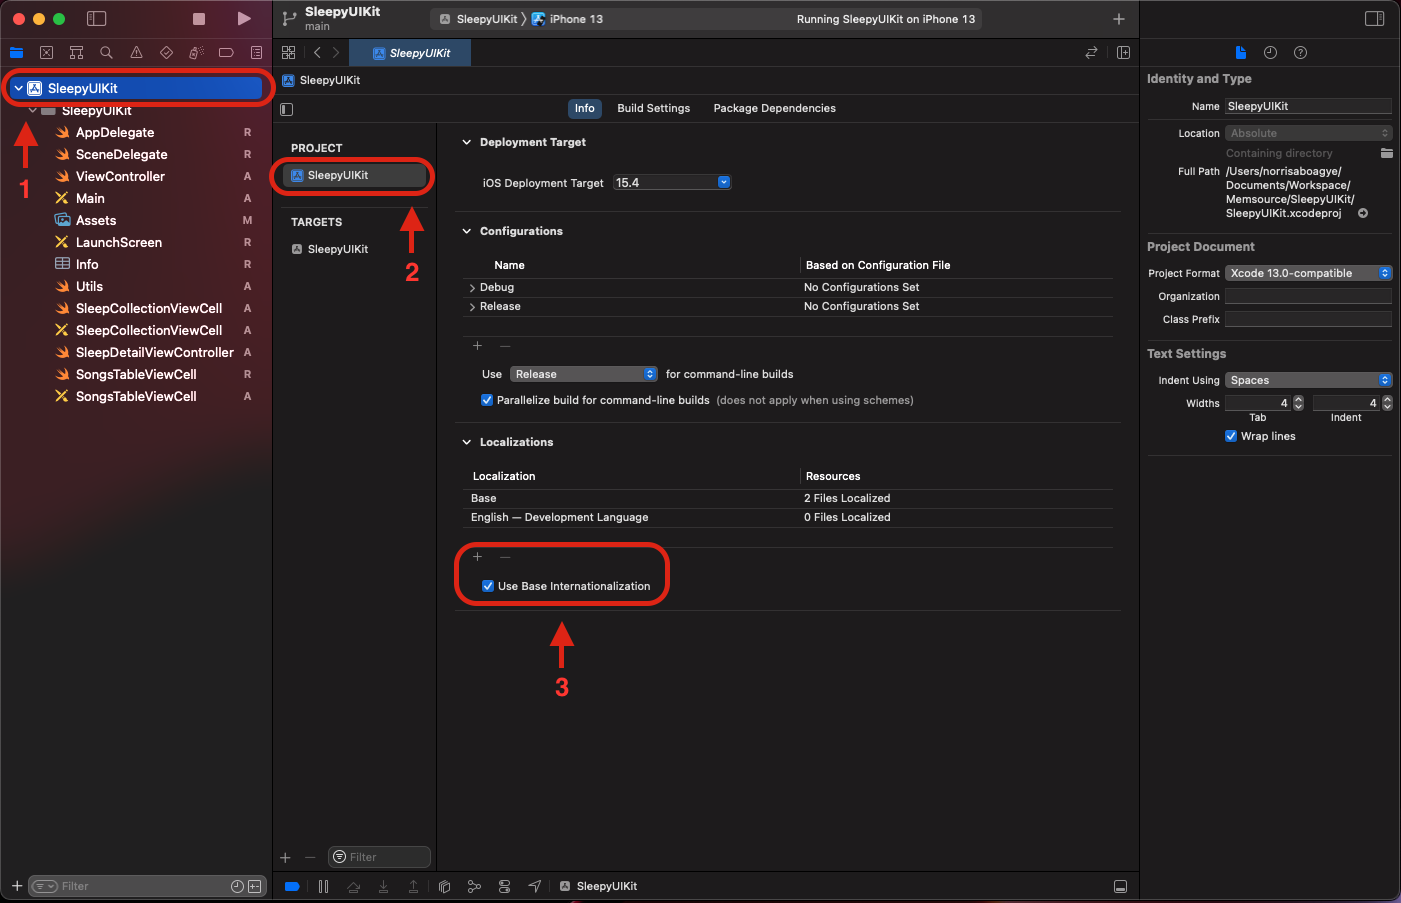Switch to the Build Settings tab
This screenshot has width=1401, height=903.
(x=653, y=108)
